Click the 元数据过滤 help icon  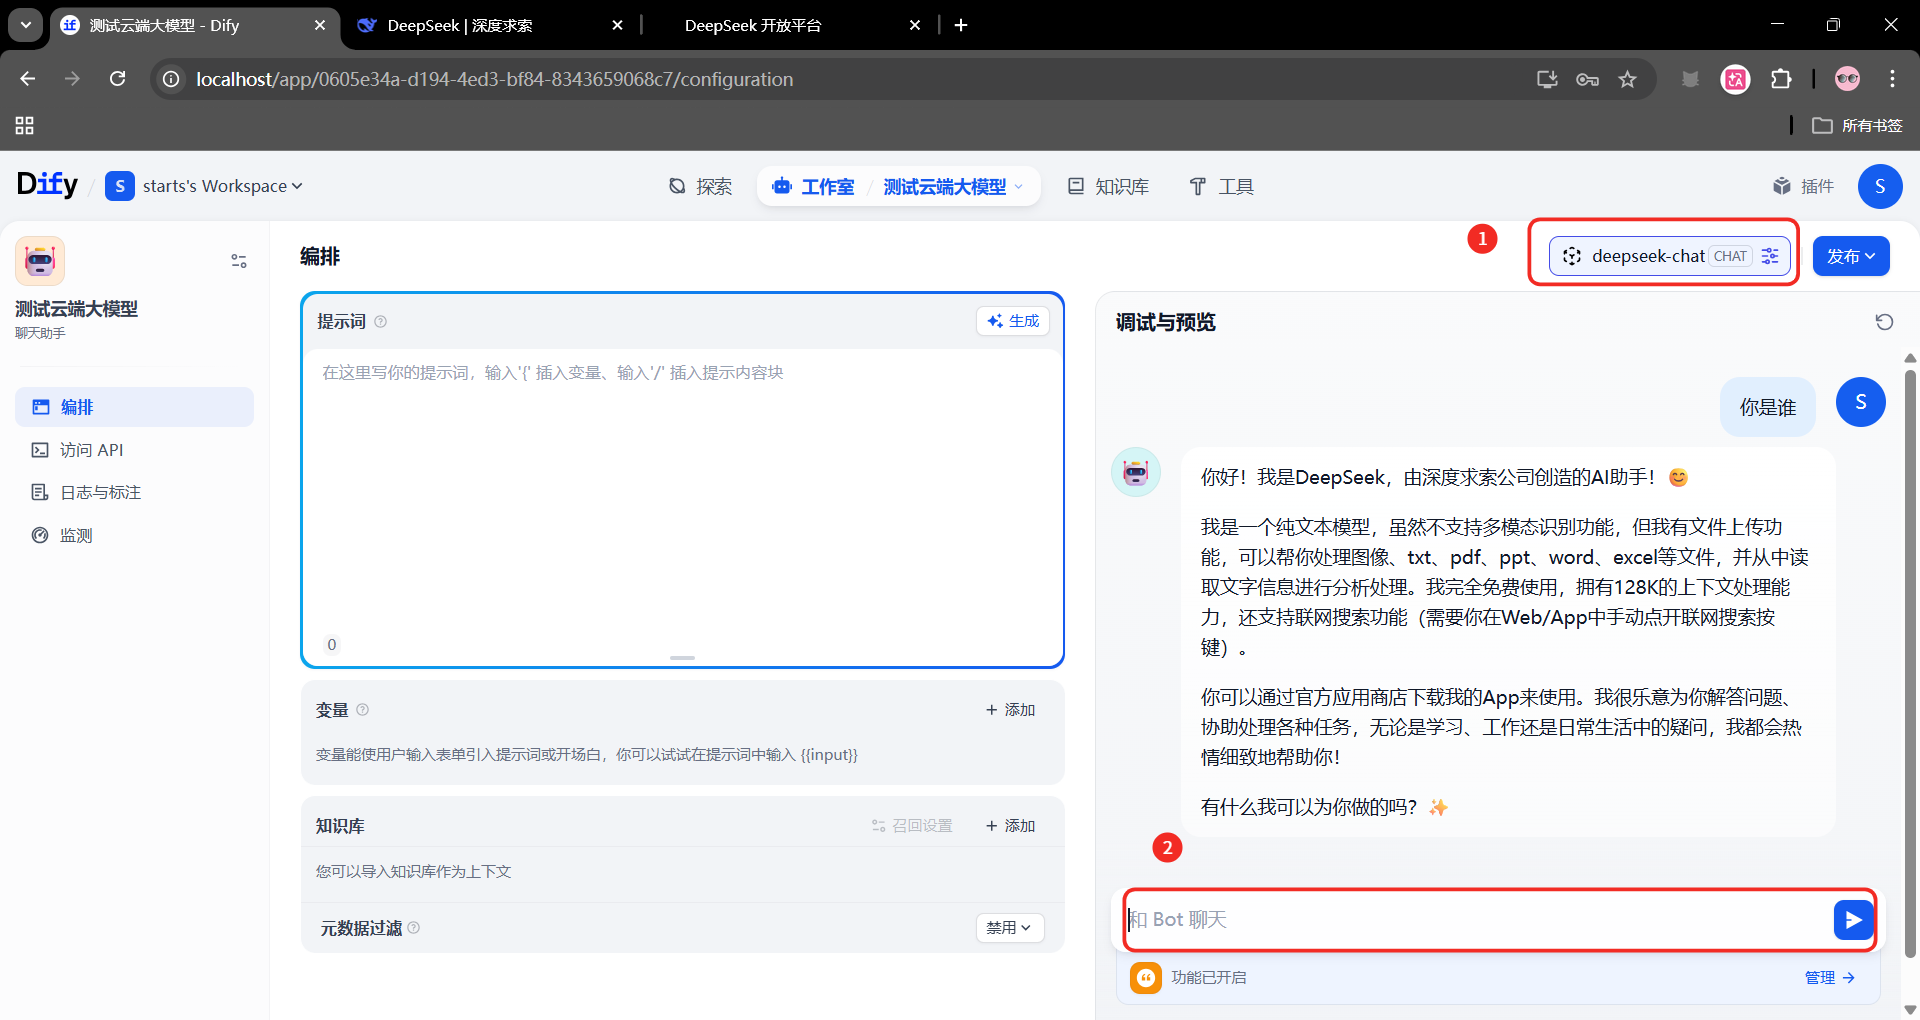pyautogui.click(x=414, y=928)
